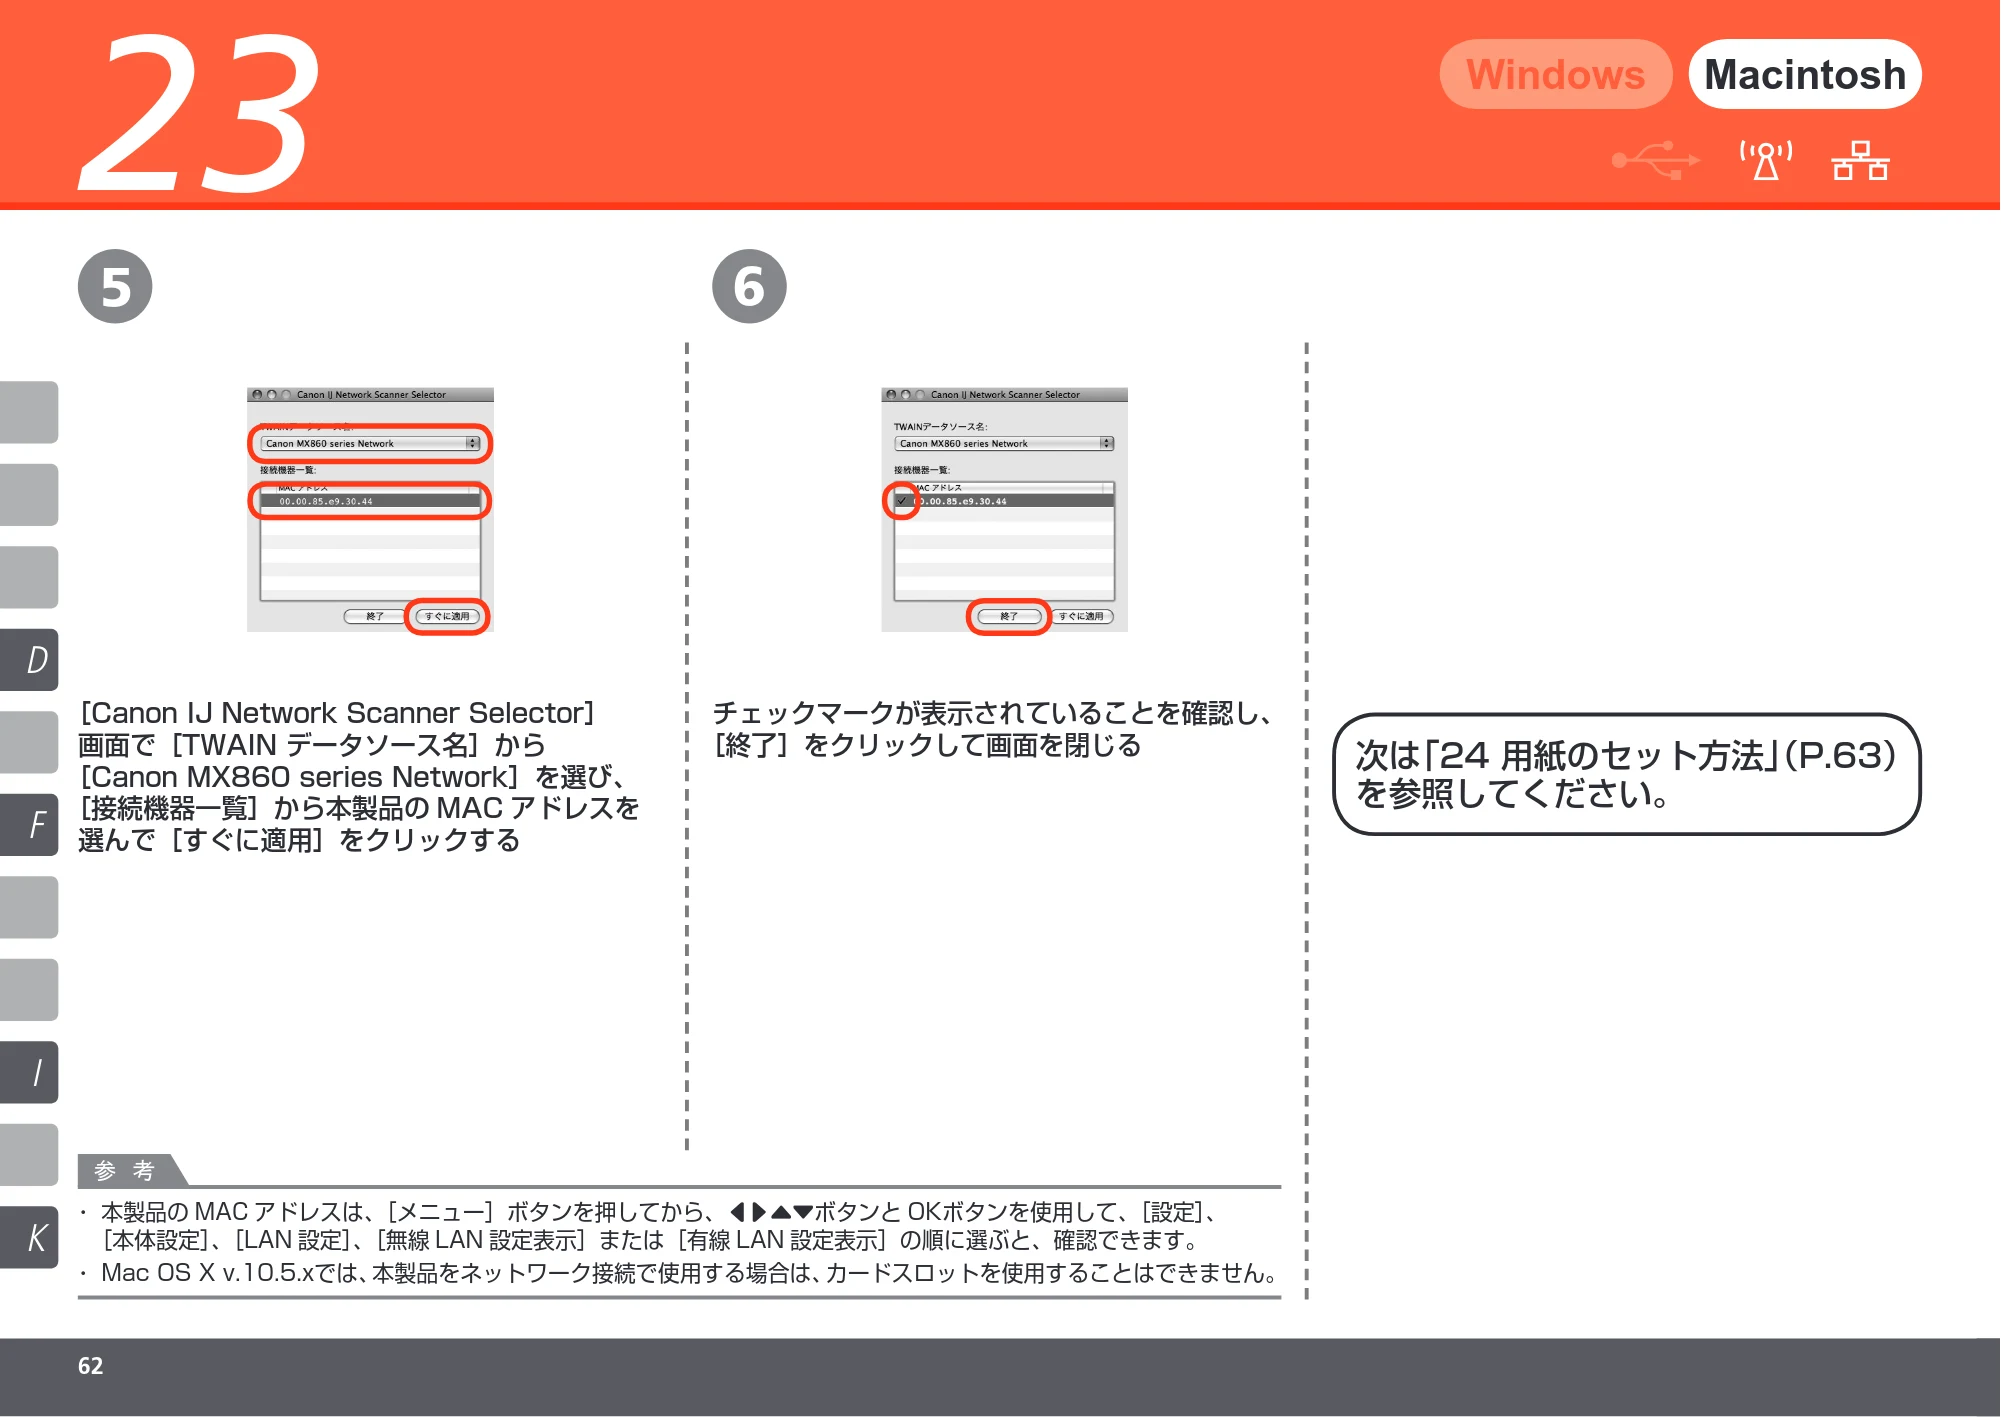Click the next-step reference box for P.63
2001x1417 pixels.
coord(1627,774)
